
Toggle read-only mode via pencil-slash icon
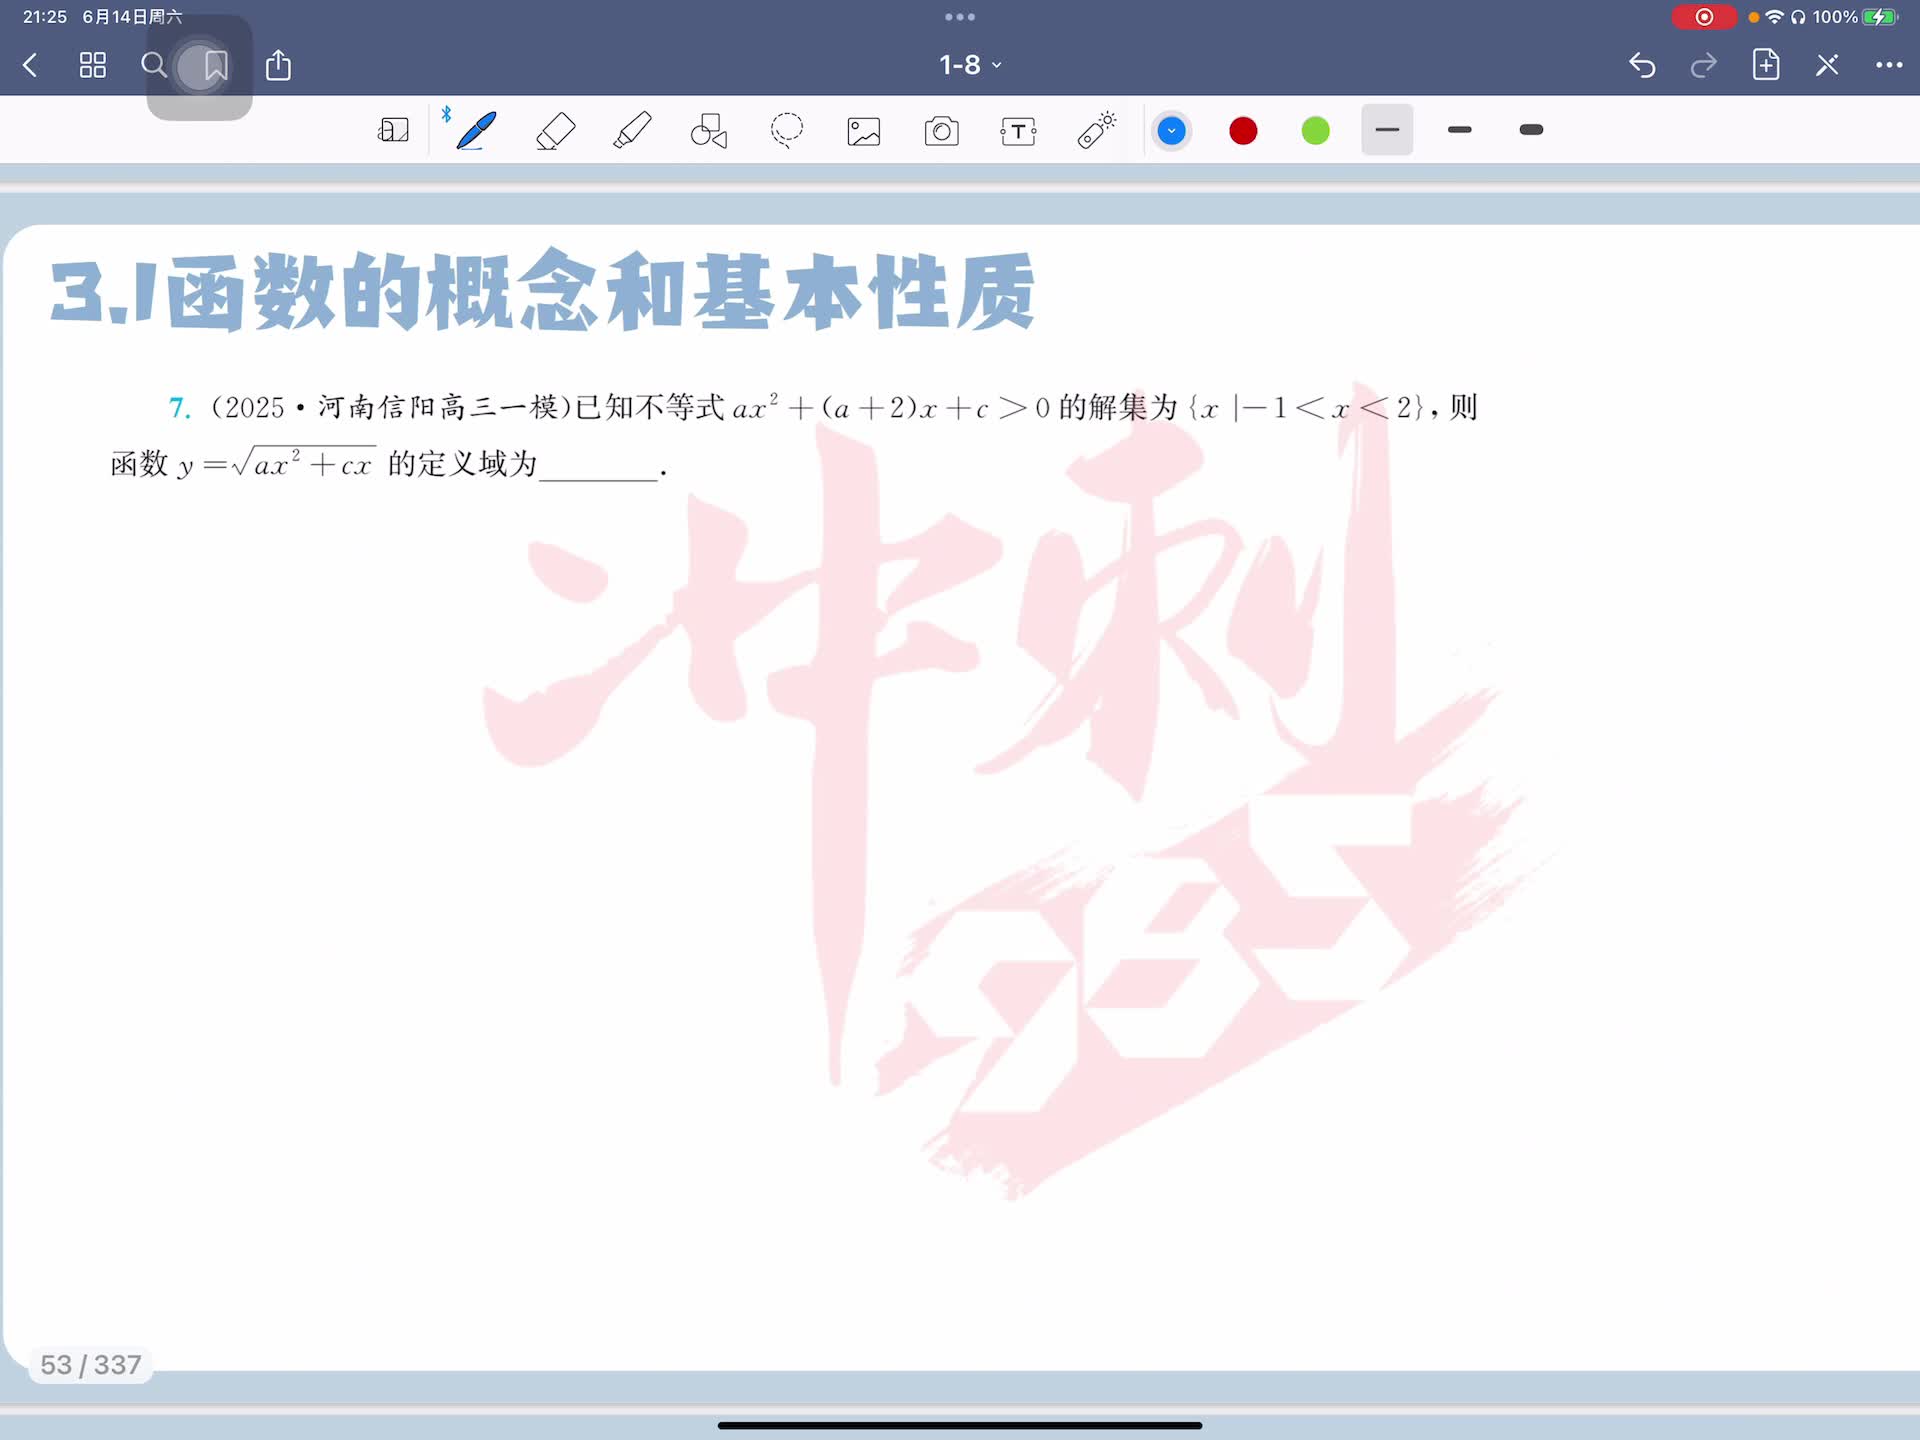click(1827, 66)
